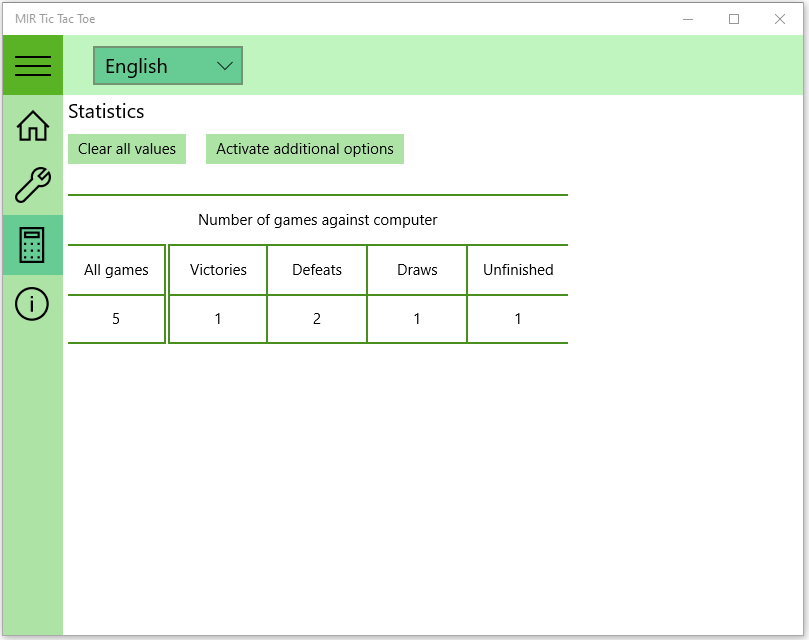809x640 pixels.
Task: Activate additional options
Action: pyautogui.click(x=304, y=148)
